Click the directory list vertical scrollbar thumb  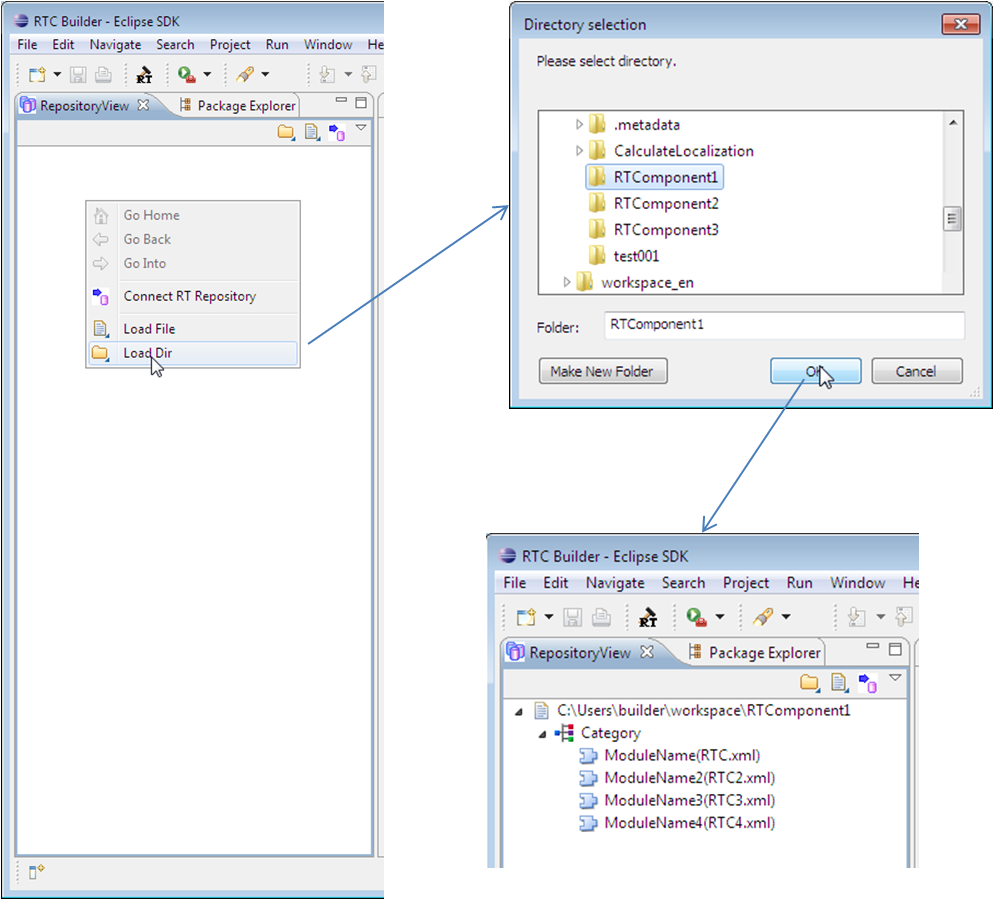tap(953, 218)
